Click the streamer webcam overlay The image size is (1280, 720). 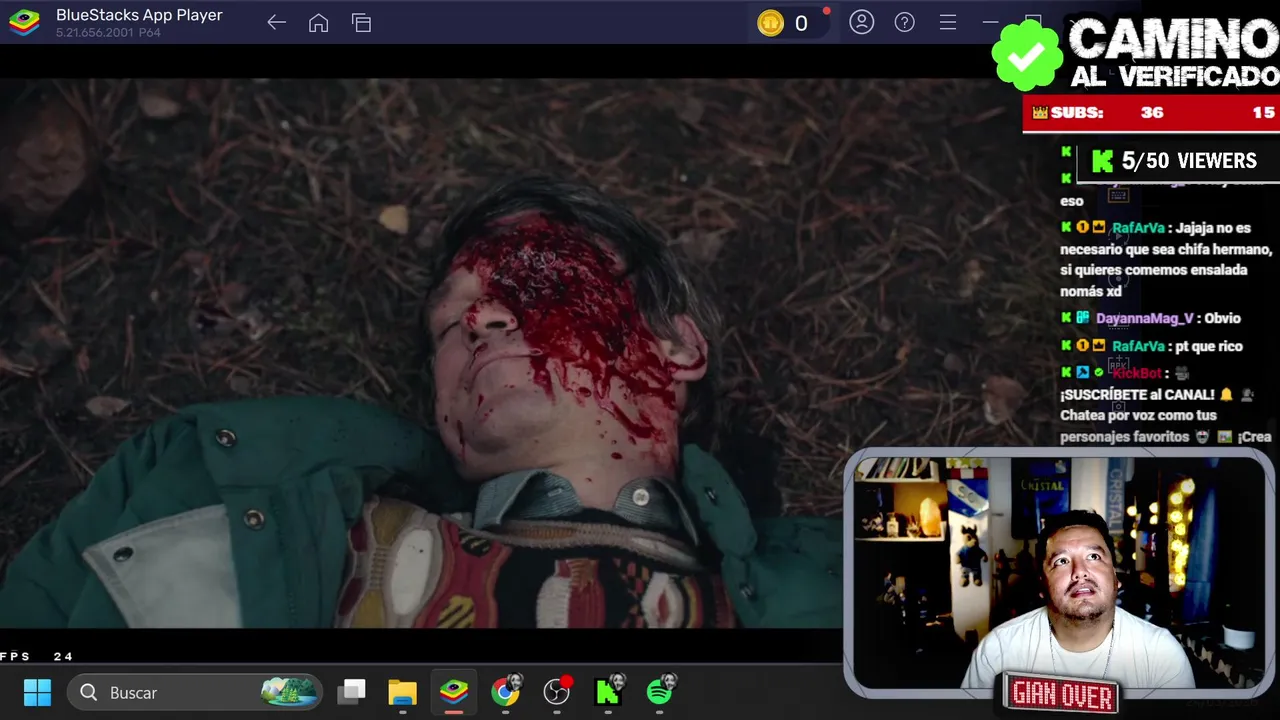point(1059,572)
